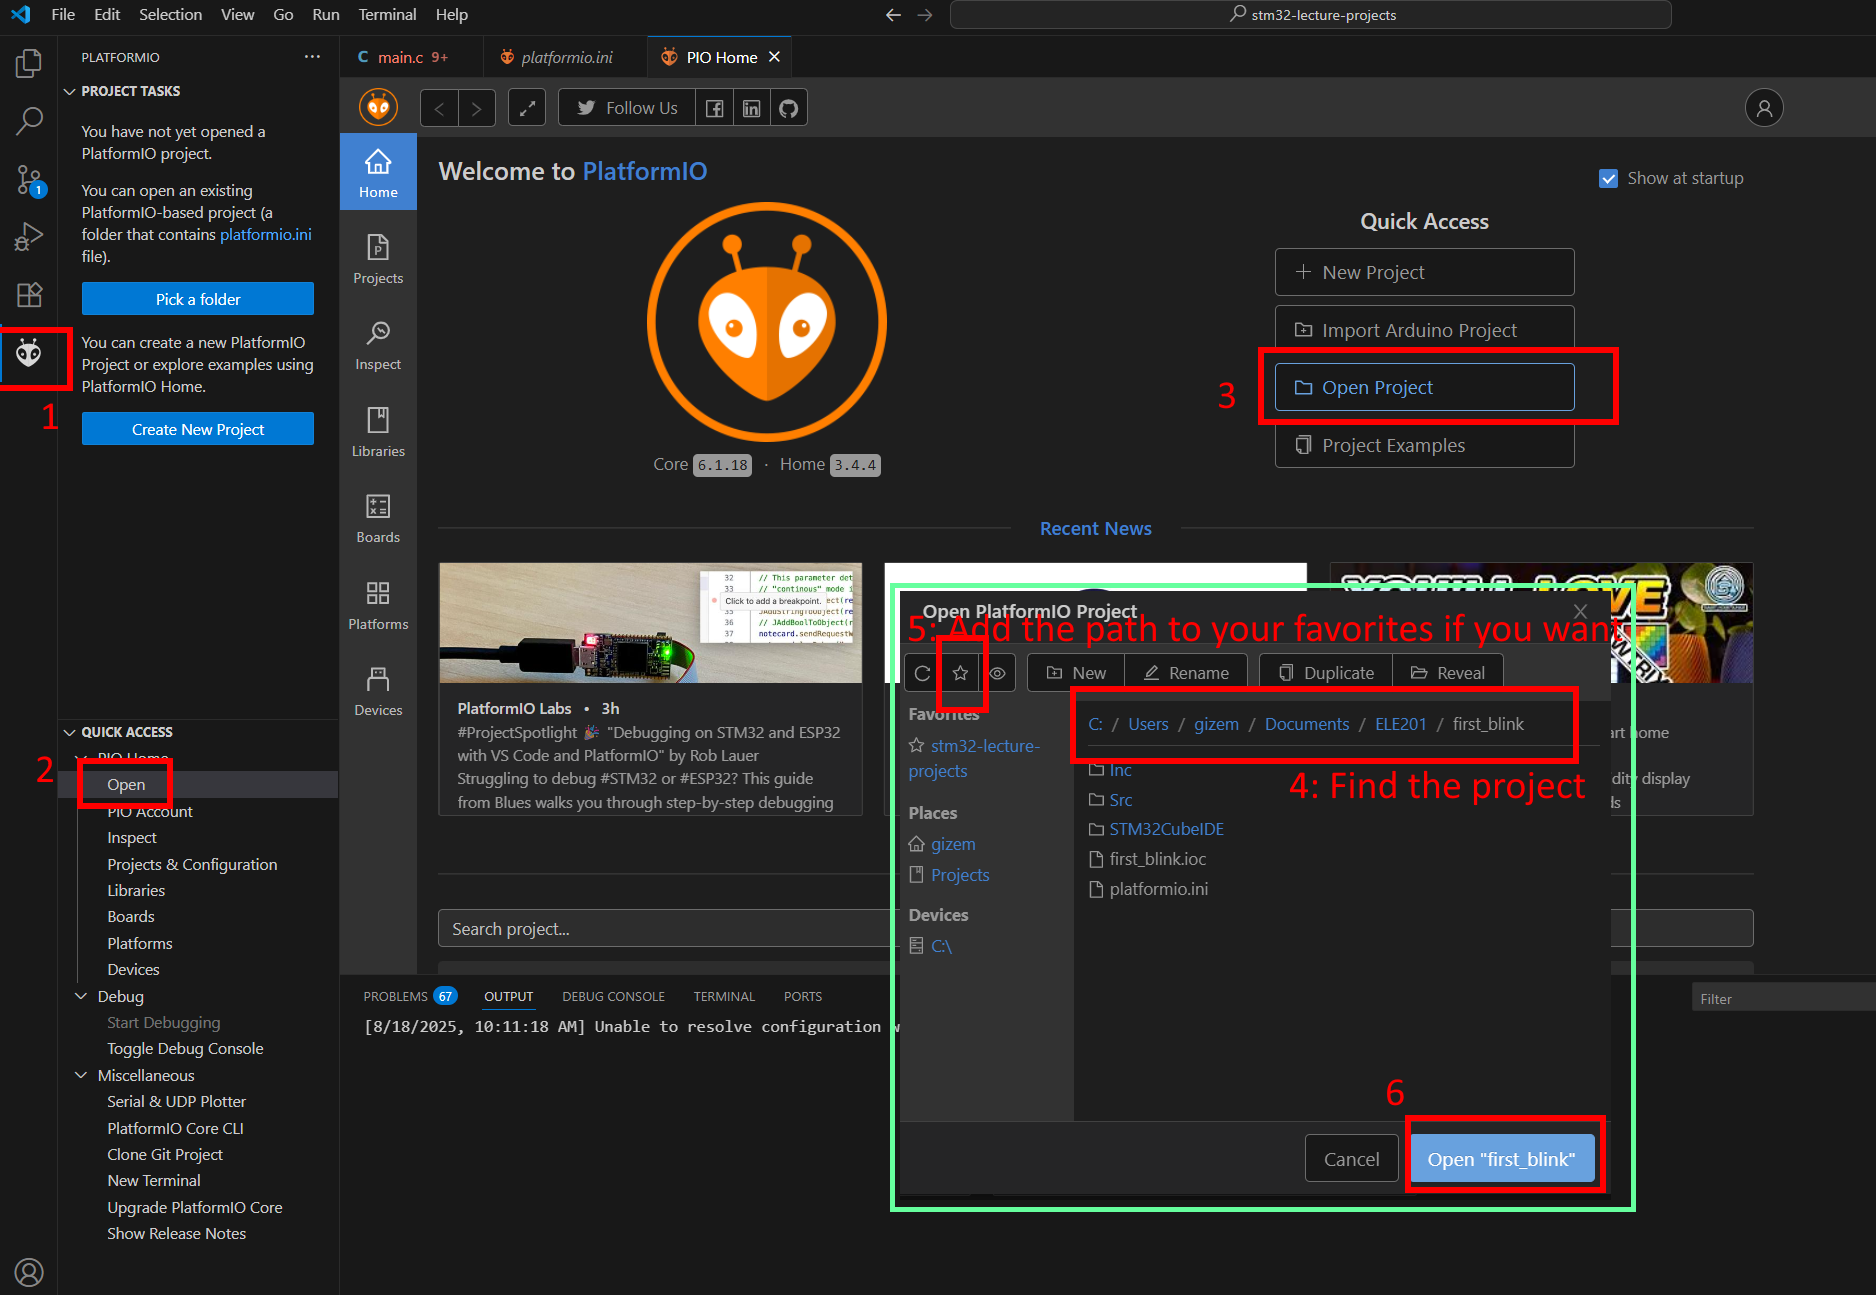Click the Create New Project button
The height and width of the screenshot is (1295, 1876).
tap(197, 429)
